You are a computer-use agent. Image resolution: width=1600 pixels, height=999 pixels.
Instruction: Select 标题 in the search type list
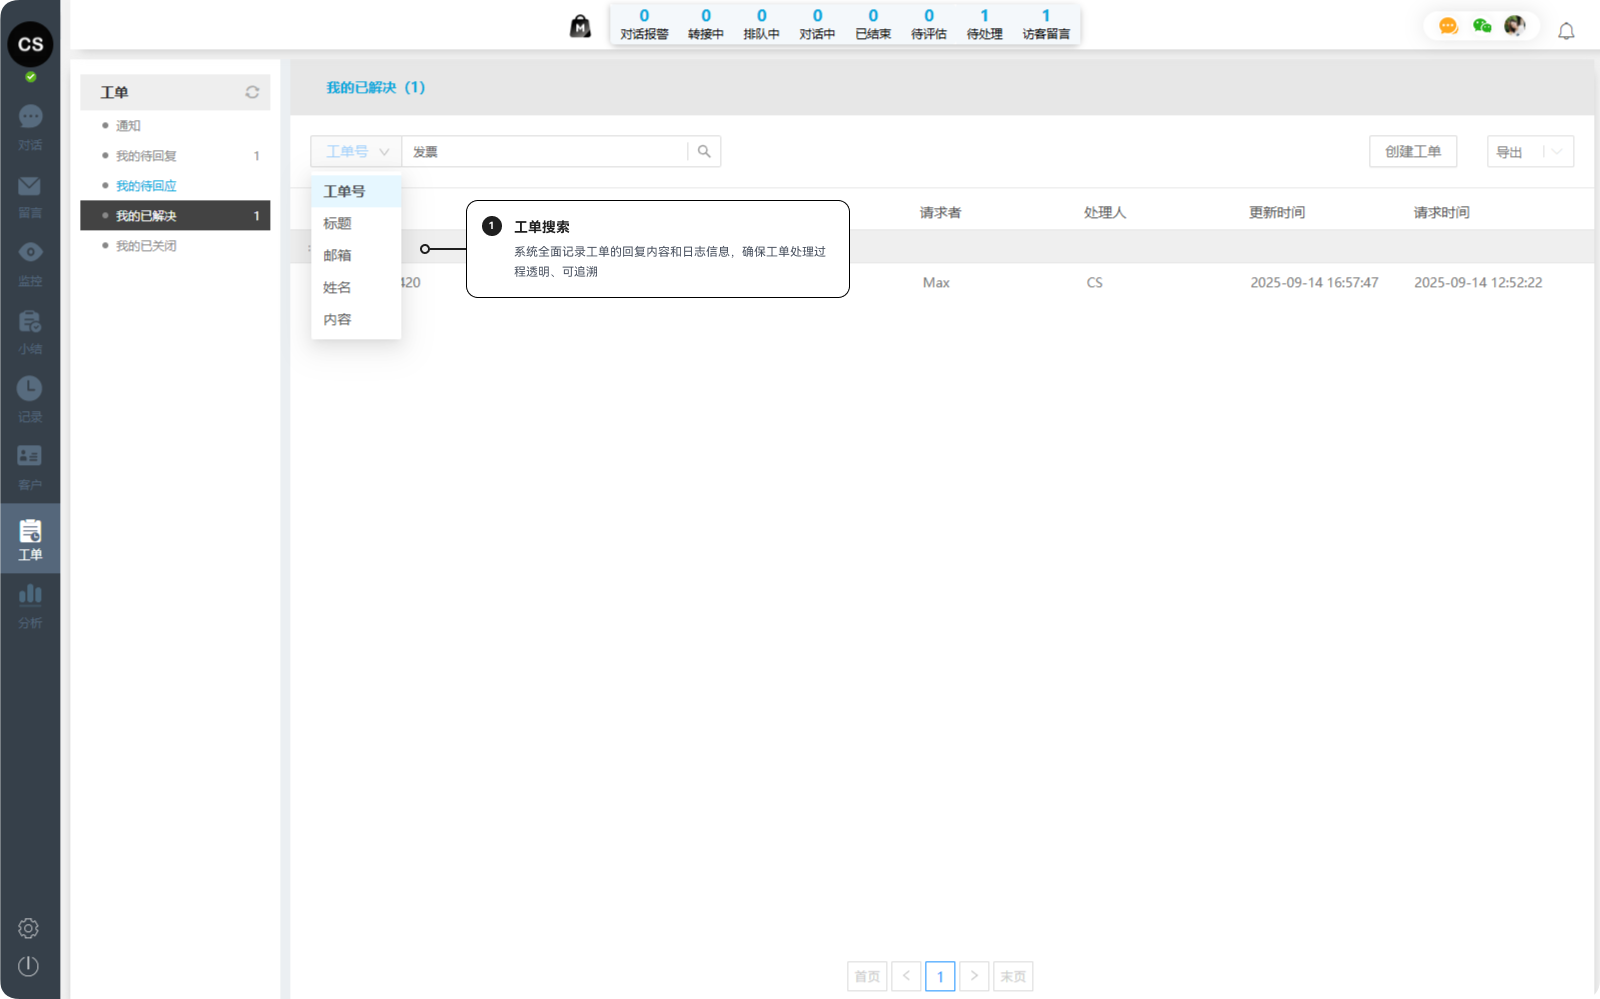tap(338, 224)
